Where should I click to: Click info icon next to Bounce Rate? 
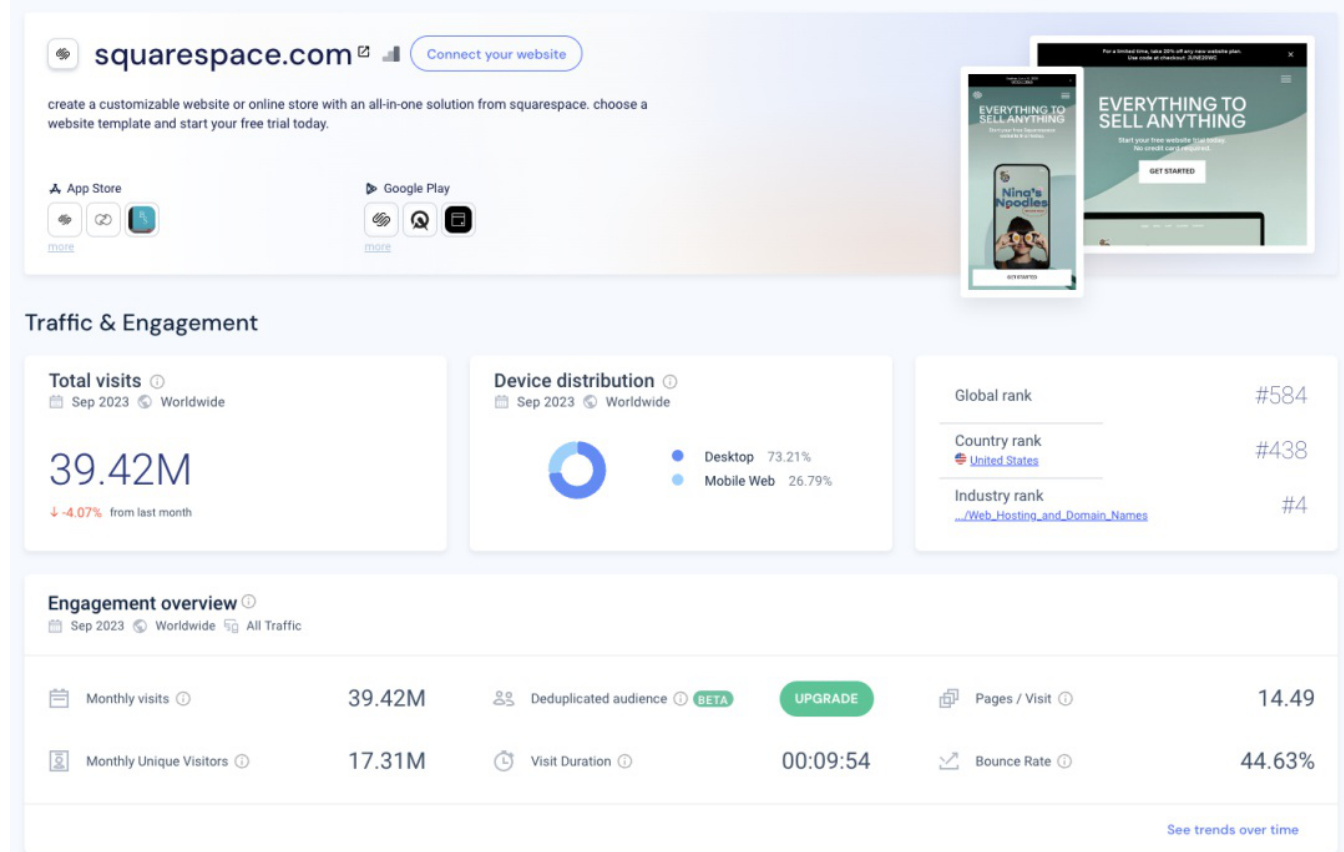point(1064,761)
